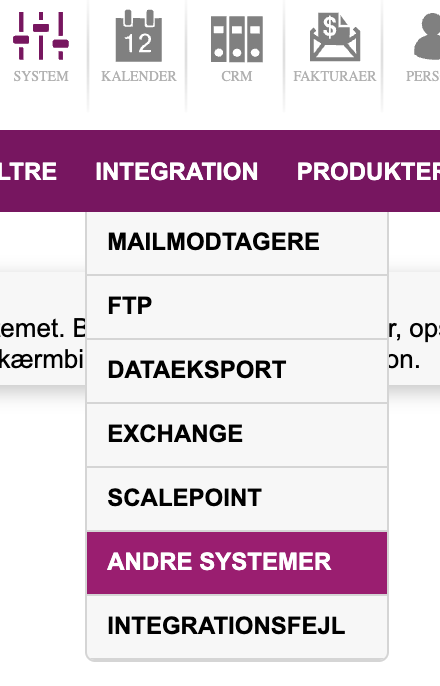Screen dimensions: 440x686
Task: Open the Kalender calendar icon
Action: 139,36
